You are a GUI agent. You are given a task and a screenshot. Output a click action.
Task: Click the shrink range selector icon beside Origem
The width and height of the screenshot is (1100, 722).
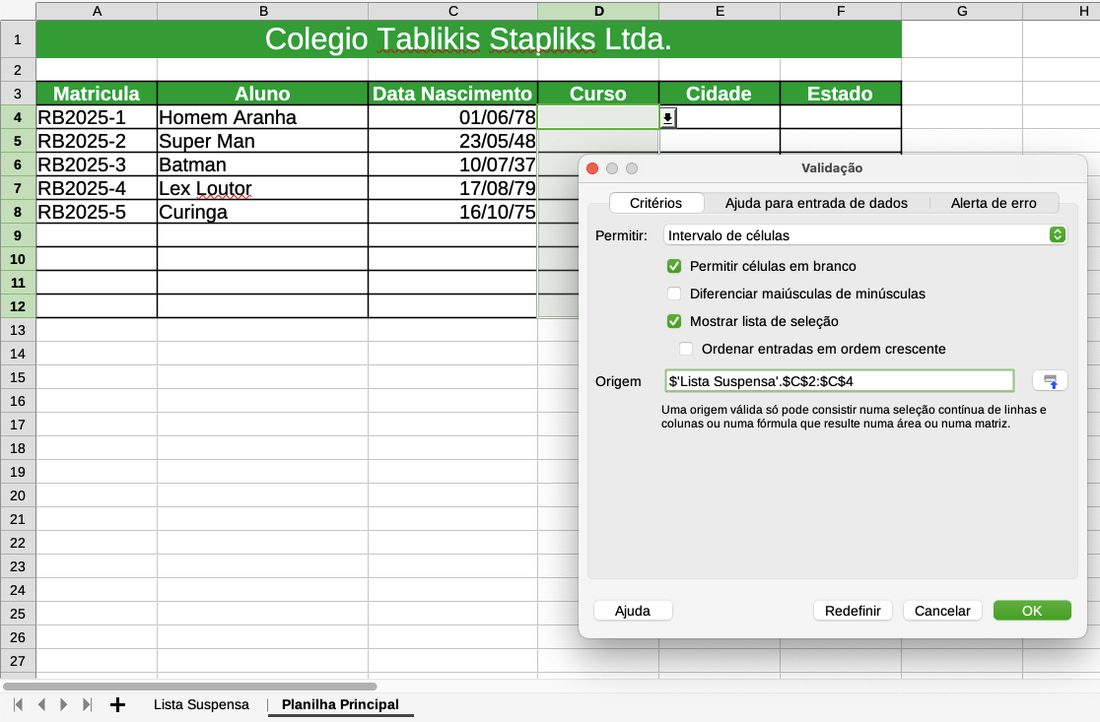click(1049, 381)
